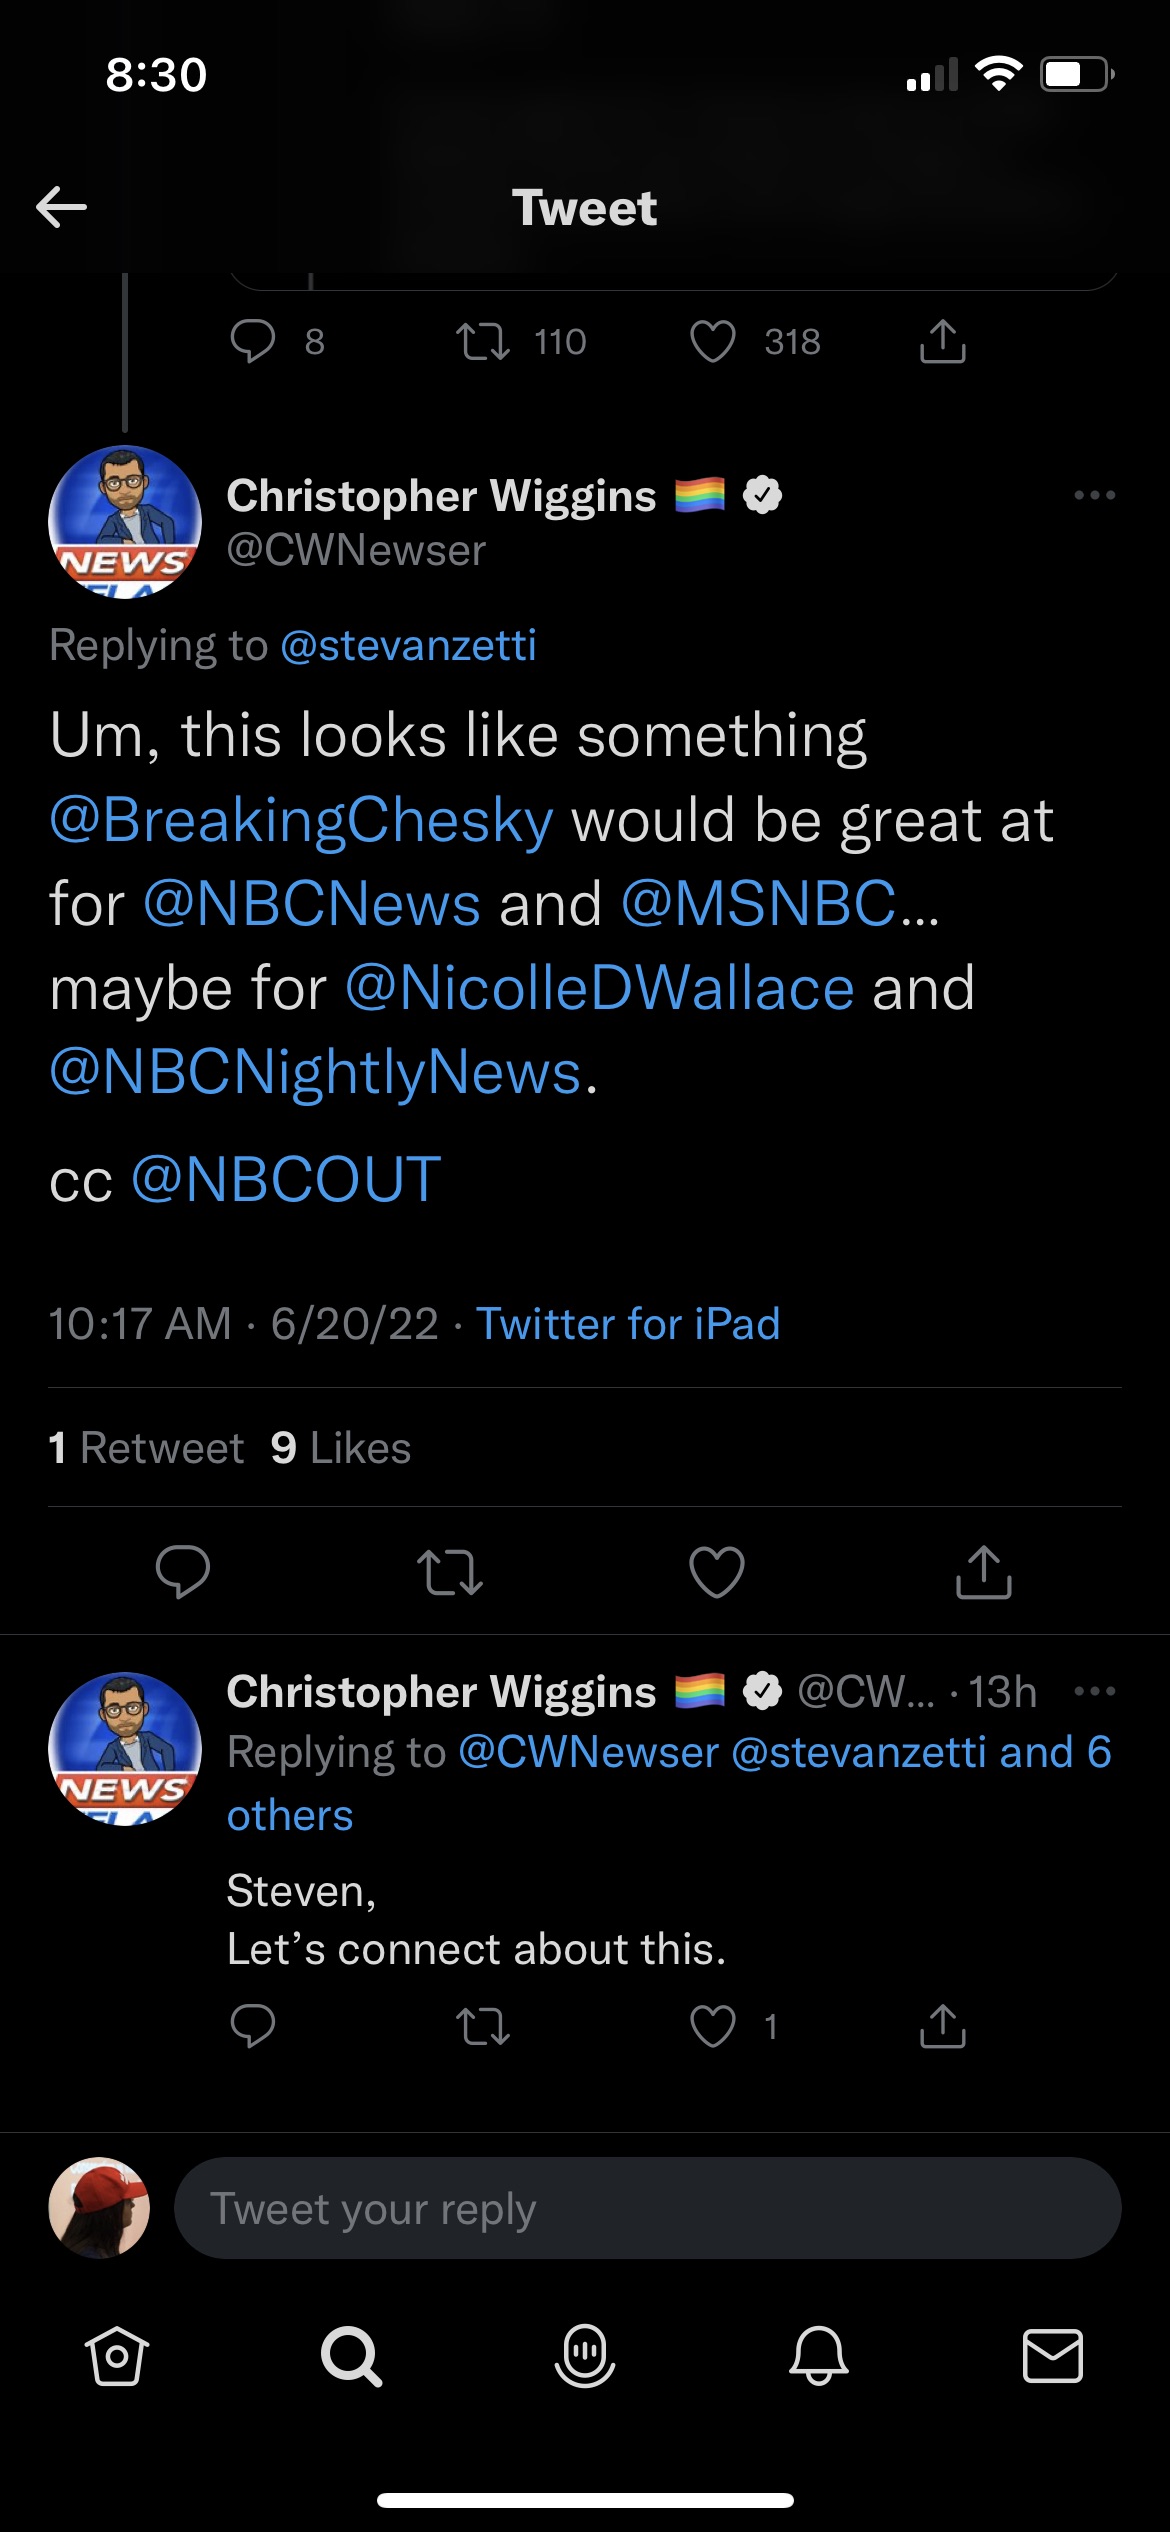Open more options on the 13h reply
This screenshot has width=1170, height=2532.
pos(1094,1691)
